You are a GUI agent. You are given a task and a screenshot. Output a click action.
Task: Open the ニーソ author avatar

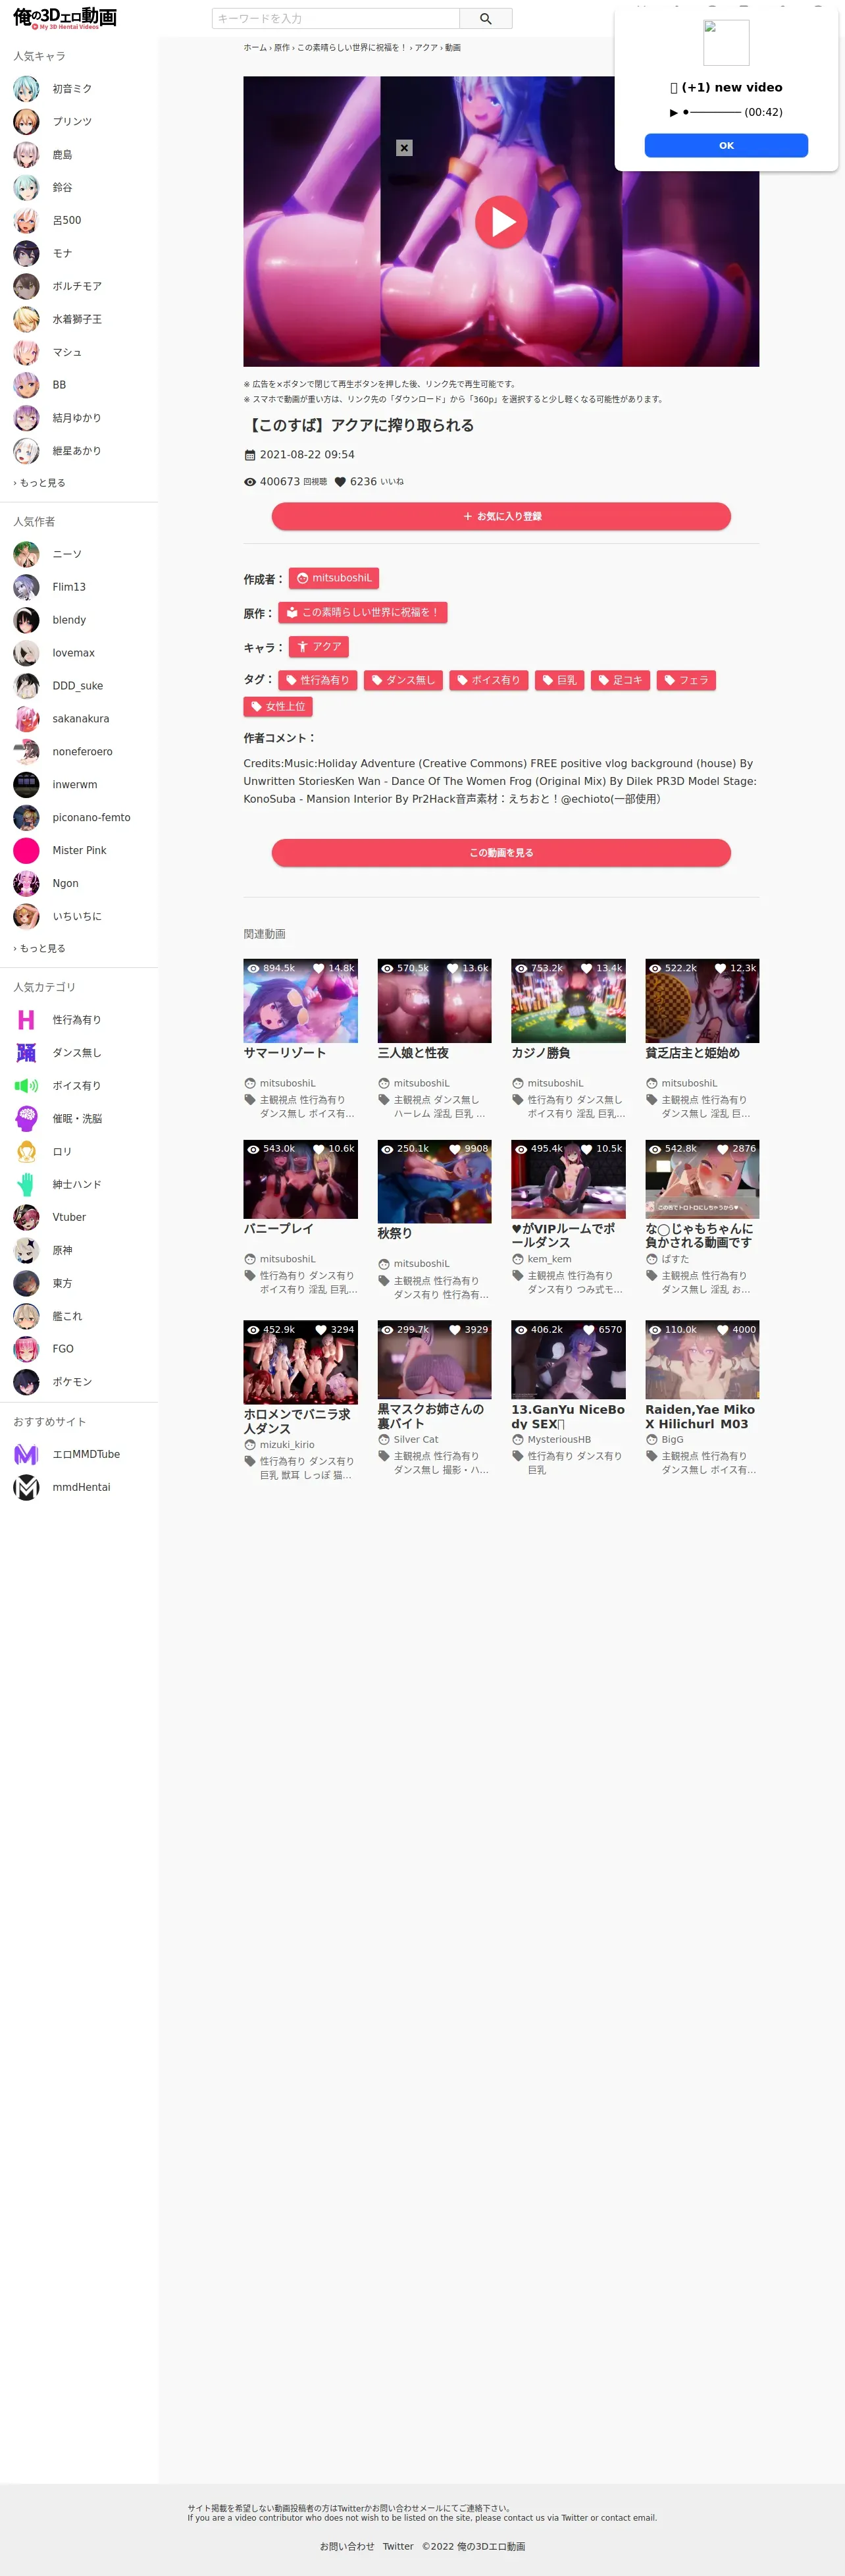(26, 554)
